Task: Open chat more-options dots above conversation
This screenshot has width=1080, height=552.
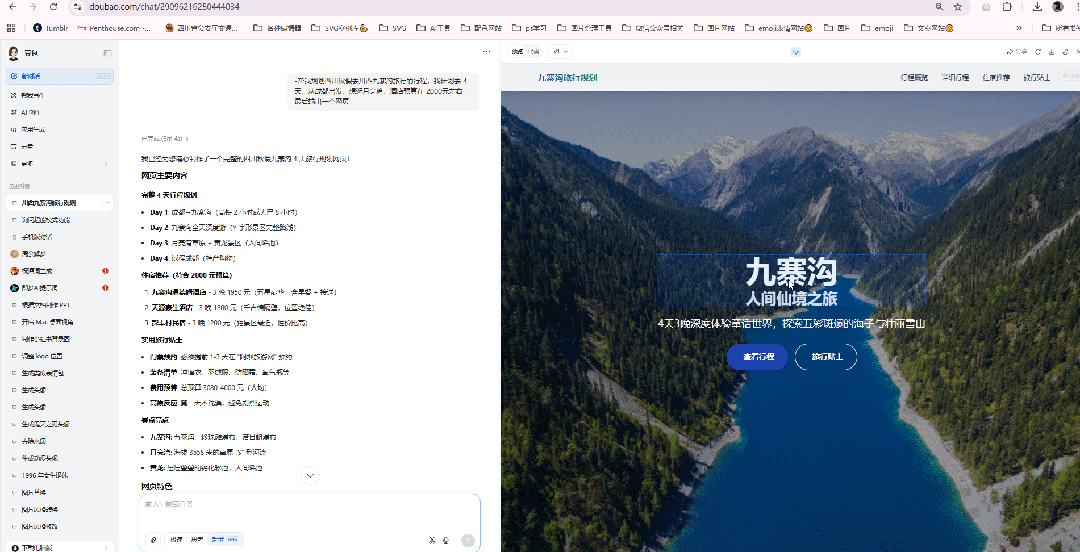Action: coord(487,52)
